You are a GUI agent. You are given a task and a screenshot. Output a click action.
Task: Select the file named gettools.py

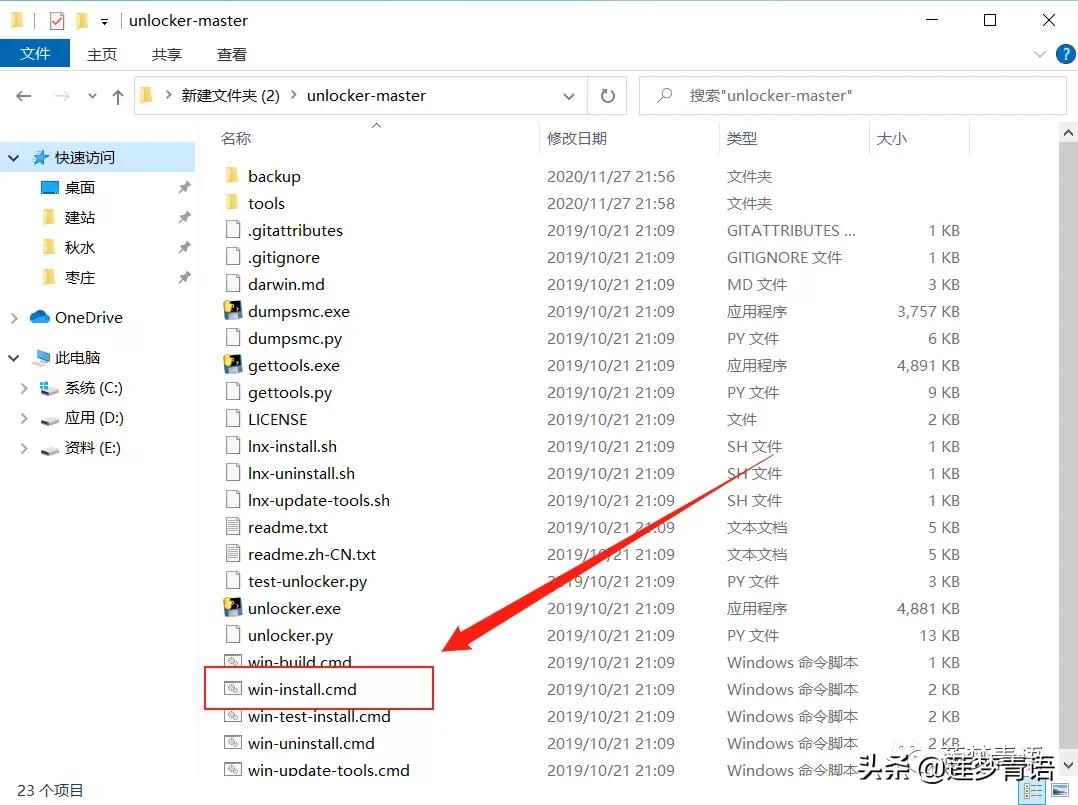(290, 392)
